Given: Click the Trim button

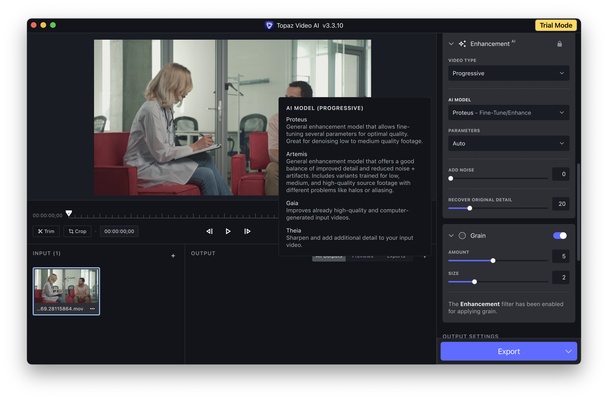Looking at the screenshot, I should (46, 231).
